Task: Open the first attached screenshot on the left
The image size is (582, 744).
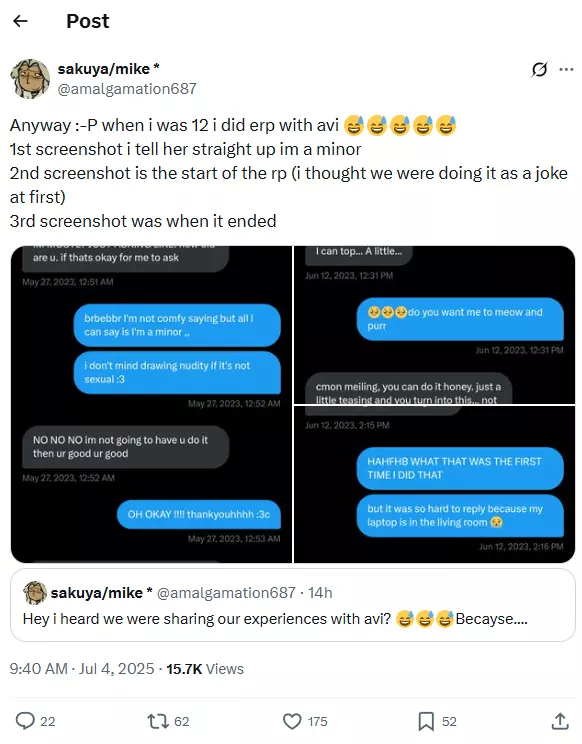Action: 151,404
